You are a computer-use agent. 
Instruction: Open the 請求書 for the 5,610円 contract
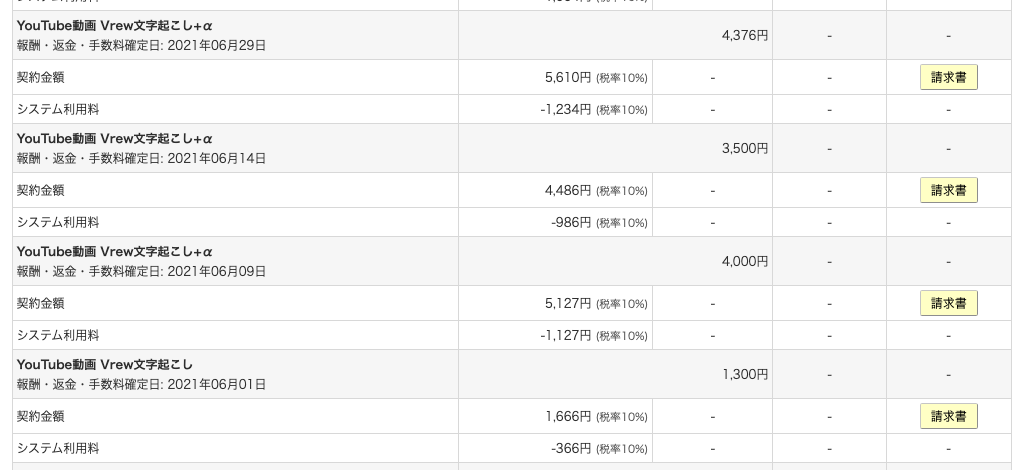[948, 78]
